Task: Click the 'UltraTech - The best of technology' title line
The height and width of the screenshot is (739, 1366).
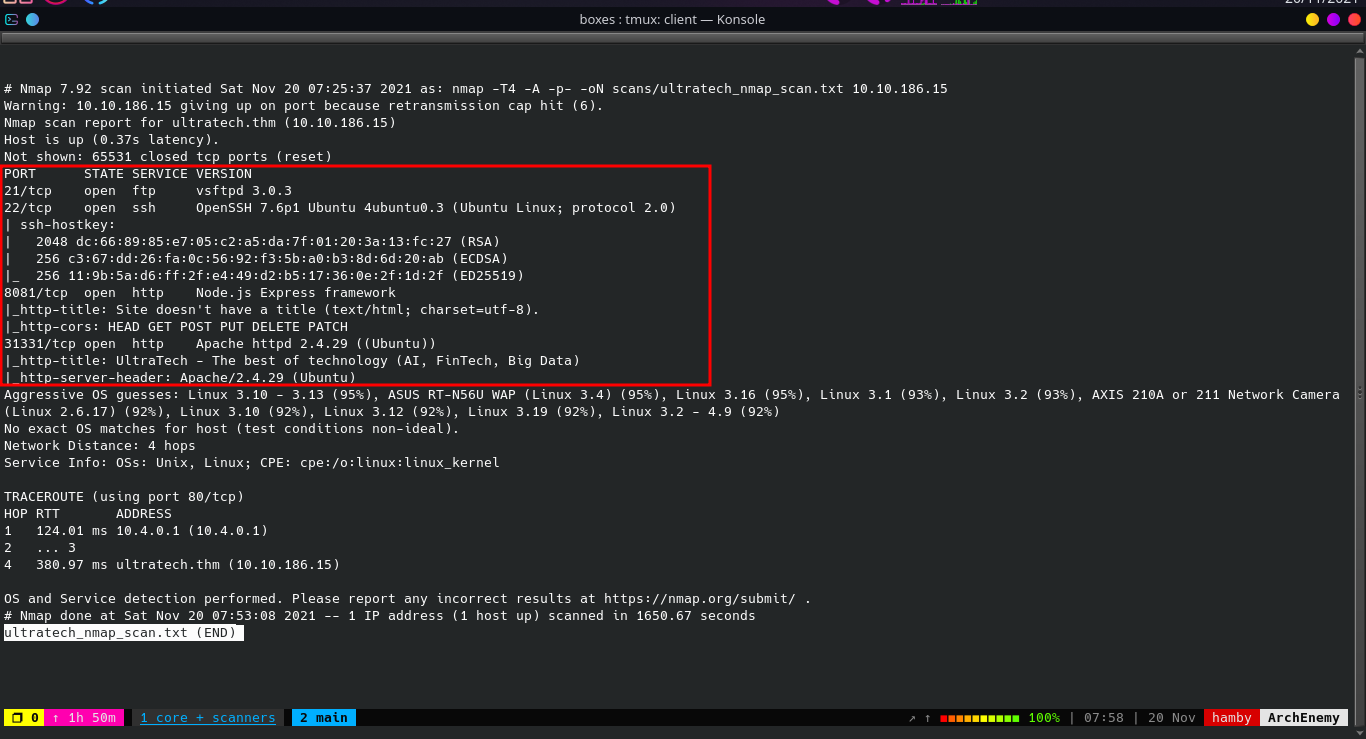Action: coord(292,360)
